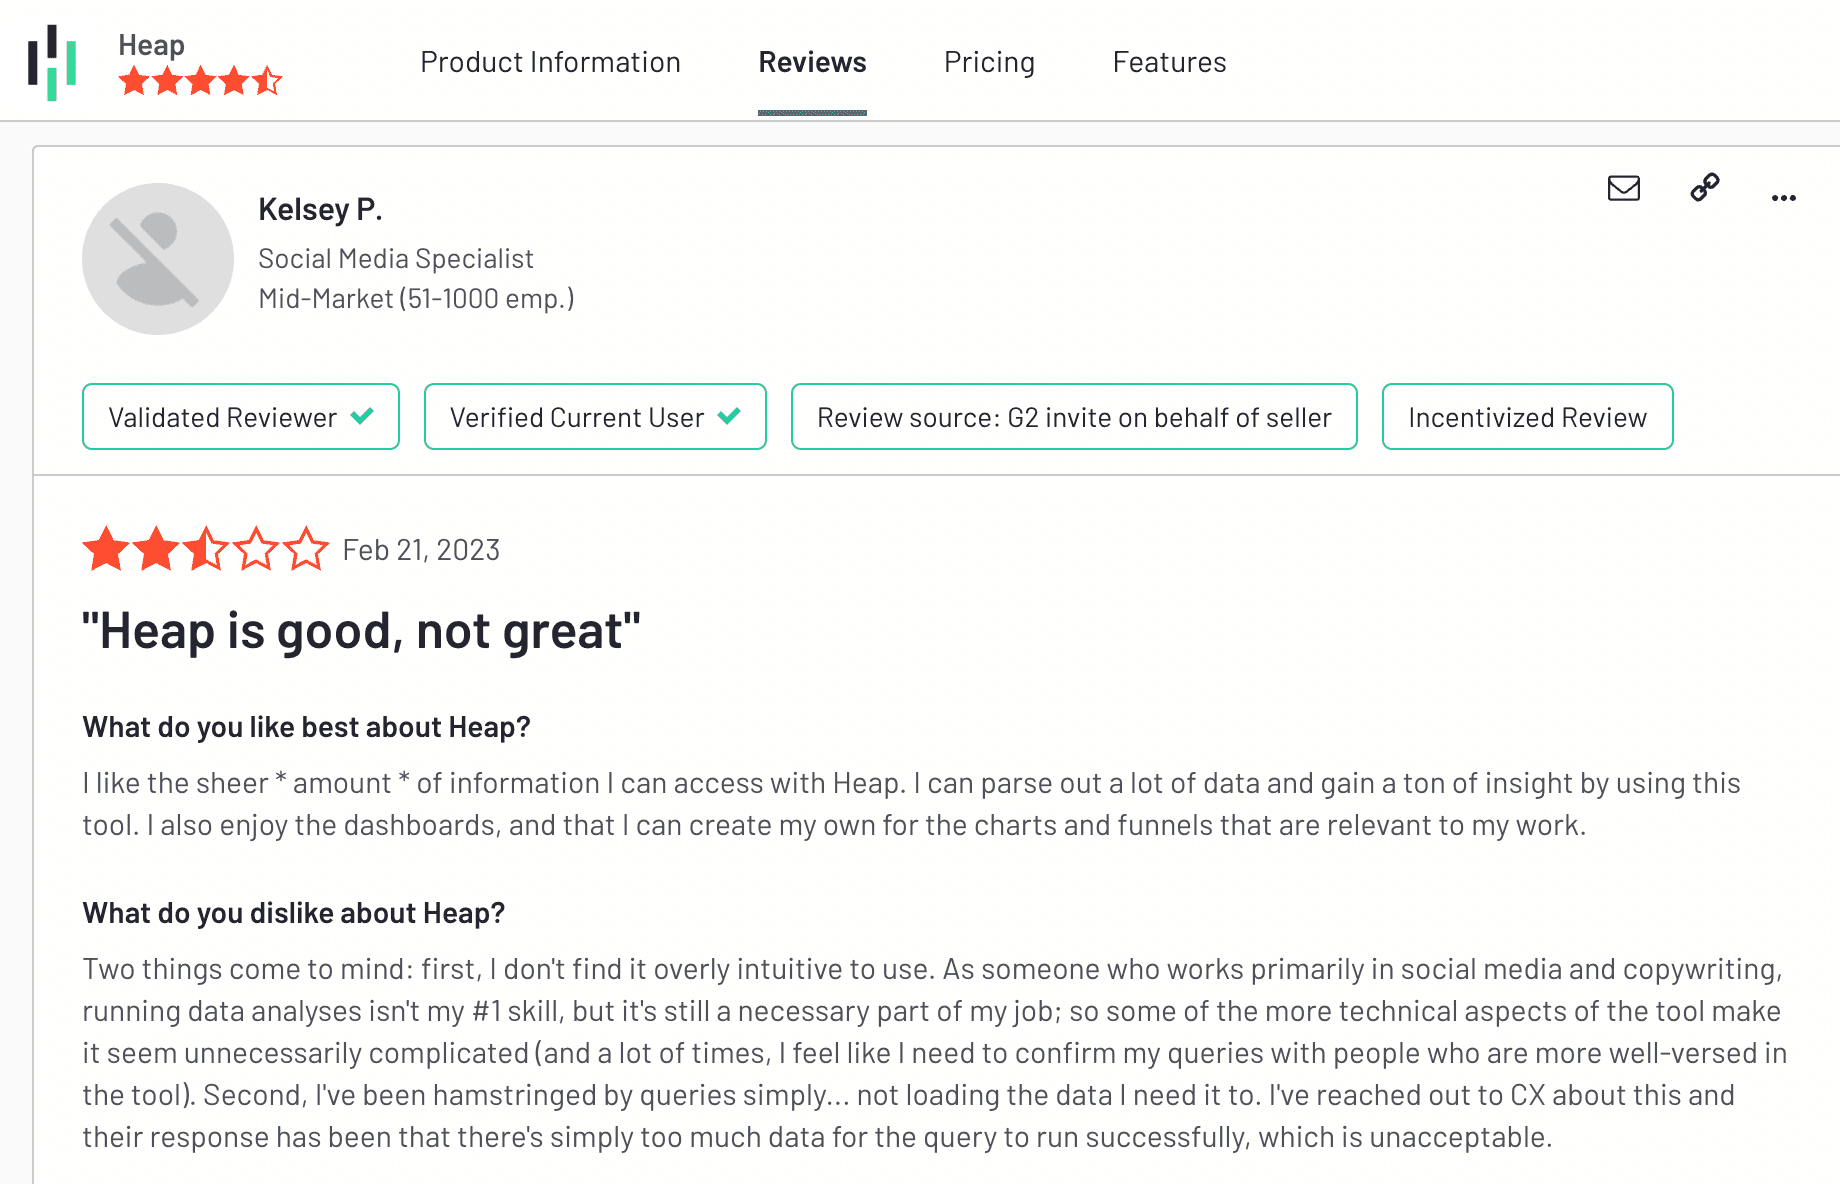Open the share via email envelope icon
This screenshot has height=1184, width=1840.
coord(1623,189)
